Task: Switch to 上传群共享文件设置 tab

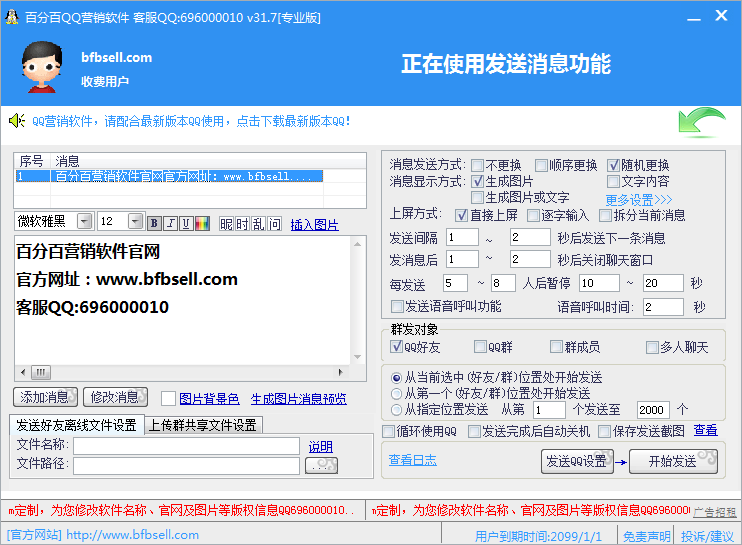Action: click(203, 425)
